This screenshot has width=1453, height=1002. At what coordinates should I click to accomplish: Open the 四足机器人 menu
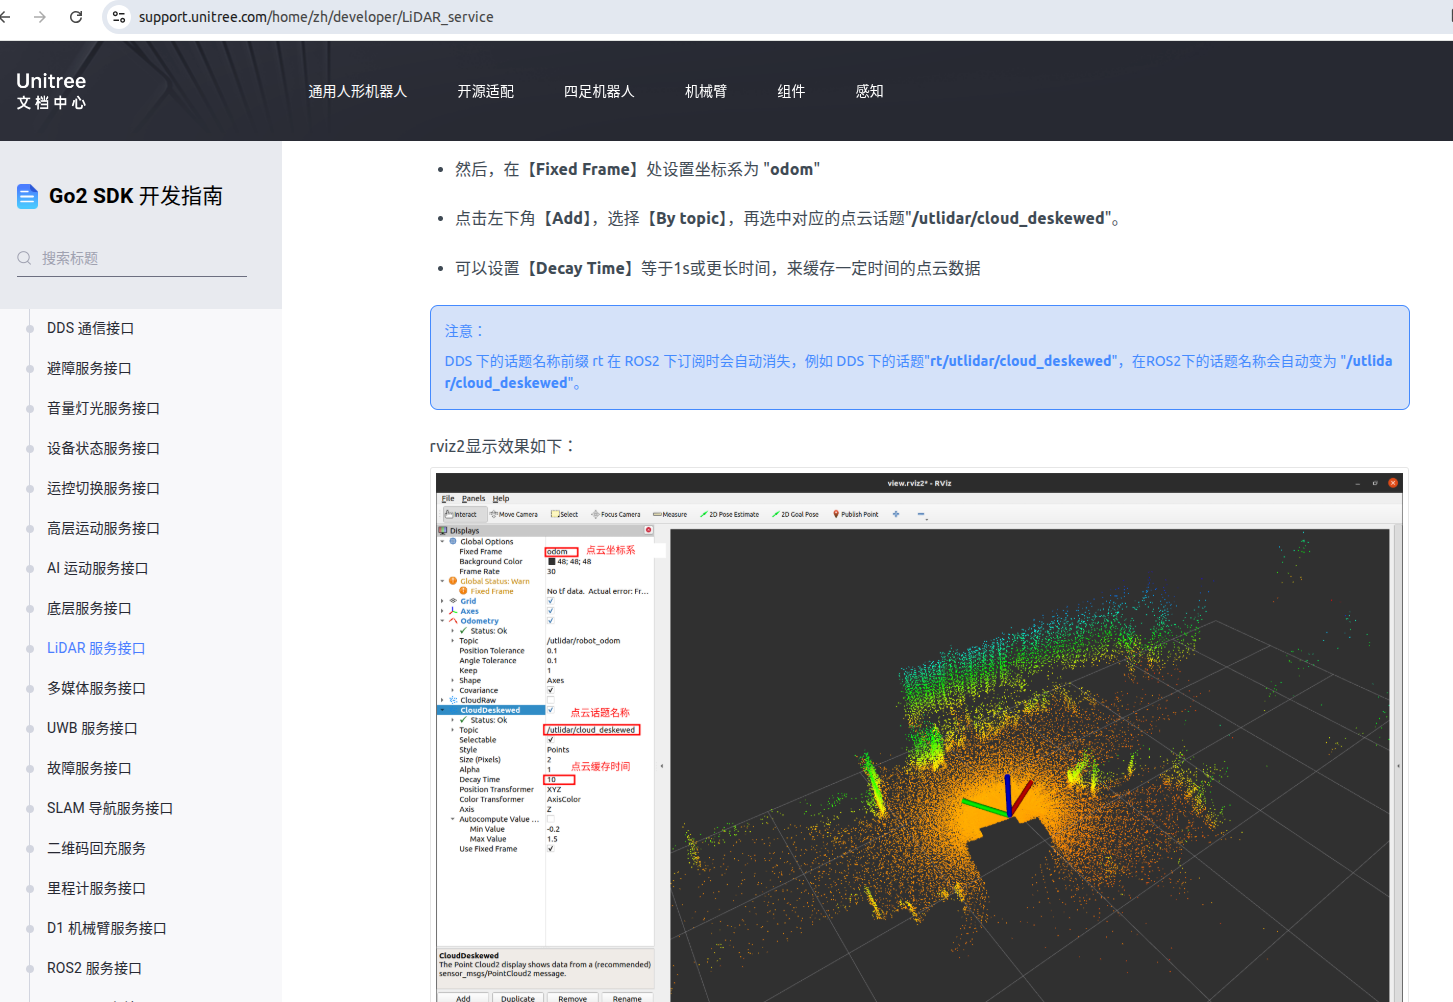(x=599, y=91)
